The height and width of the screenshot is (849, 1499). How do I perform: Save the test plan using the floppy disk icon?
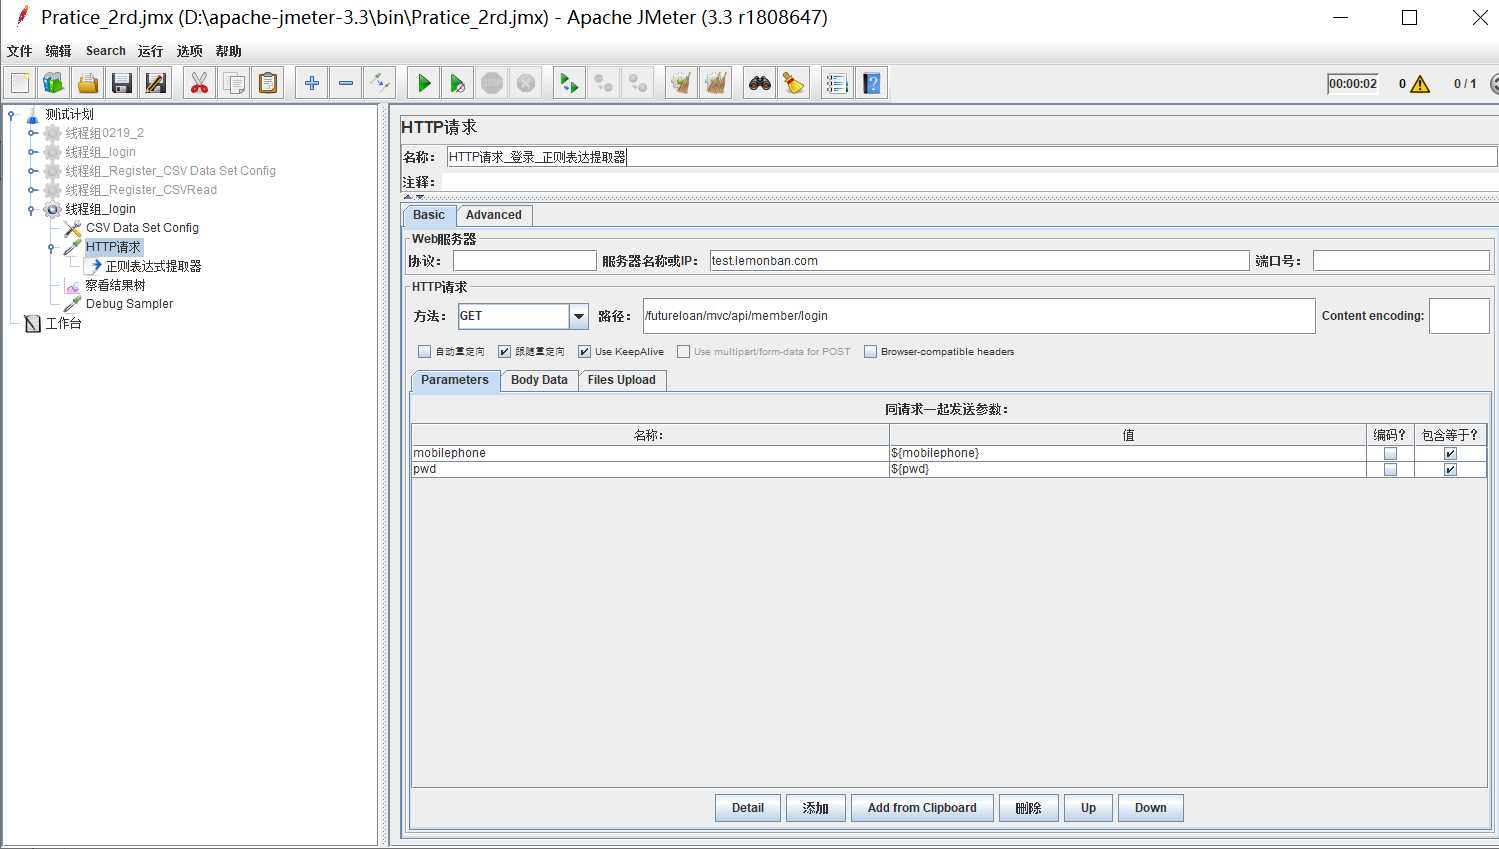click(122, 83)
